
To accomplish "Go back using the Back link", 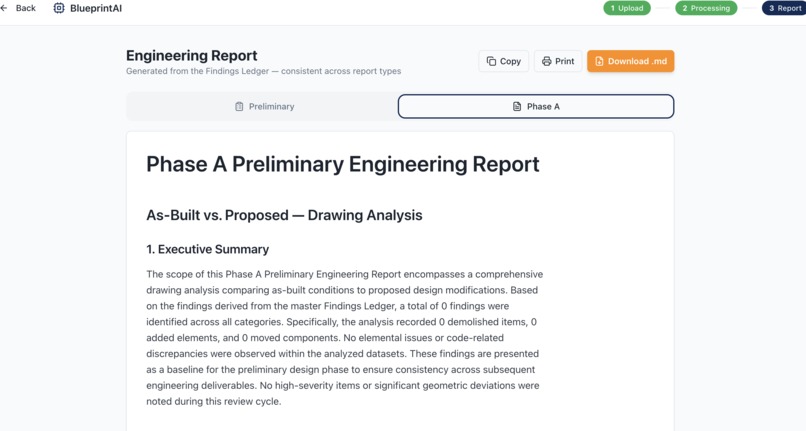I will [19, 8].
